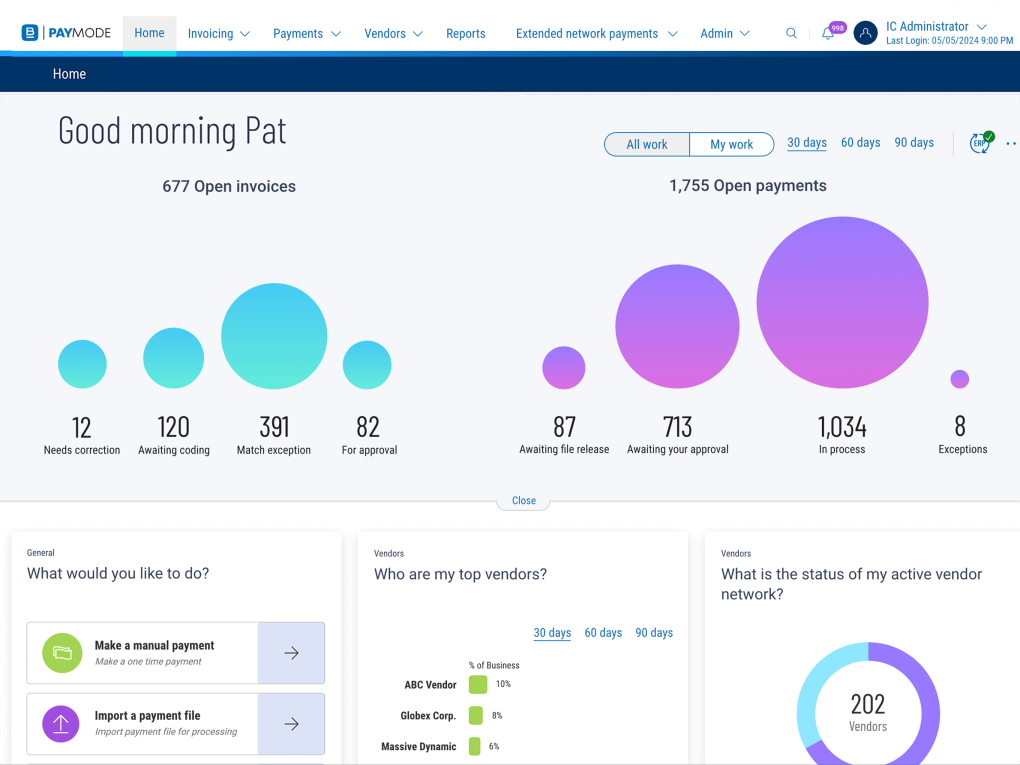Go to the Reports tab

pyautogui.click(x=465, y=33)
